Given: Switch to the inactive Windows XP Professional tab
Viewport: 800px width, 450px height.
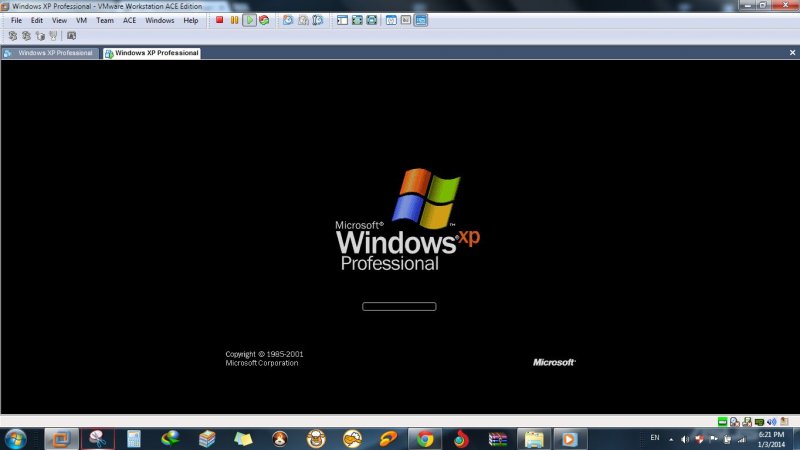Looking at the screenshot, I should [x=50, y=53].
